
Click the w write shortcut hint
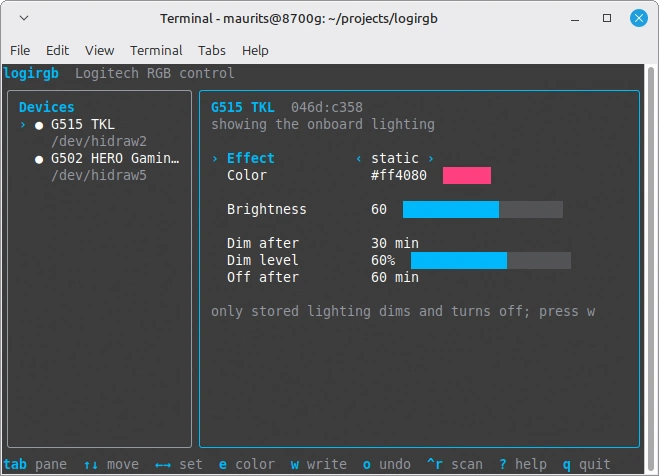(x=319, y=464)
